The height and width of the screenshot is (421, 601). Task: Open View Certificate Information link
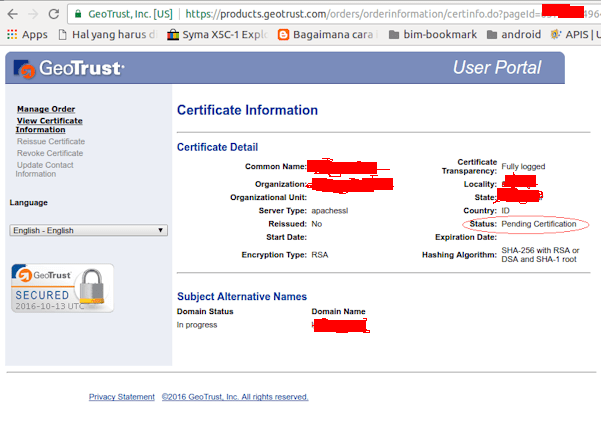(x=49, y=125)
